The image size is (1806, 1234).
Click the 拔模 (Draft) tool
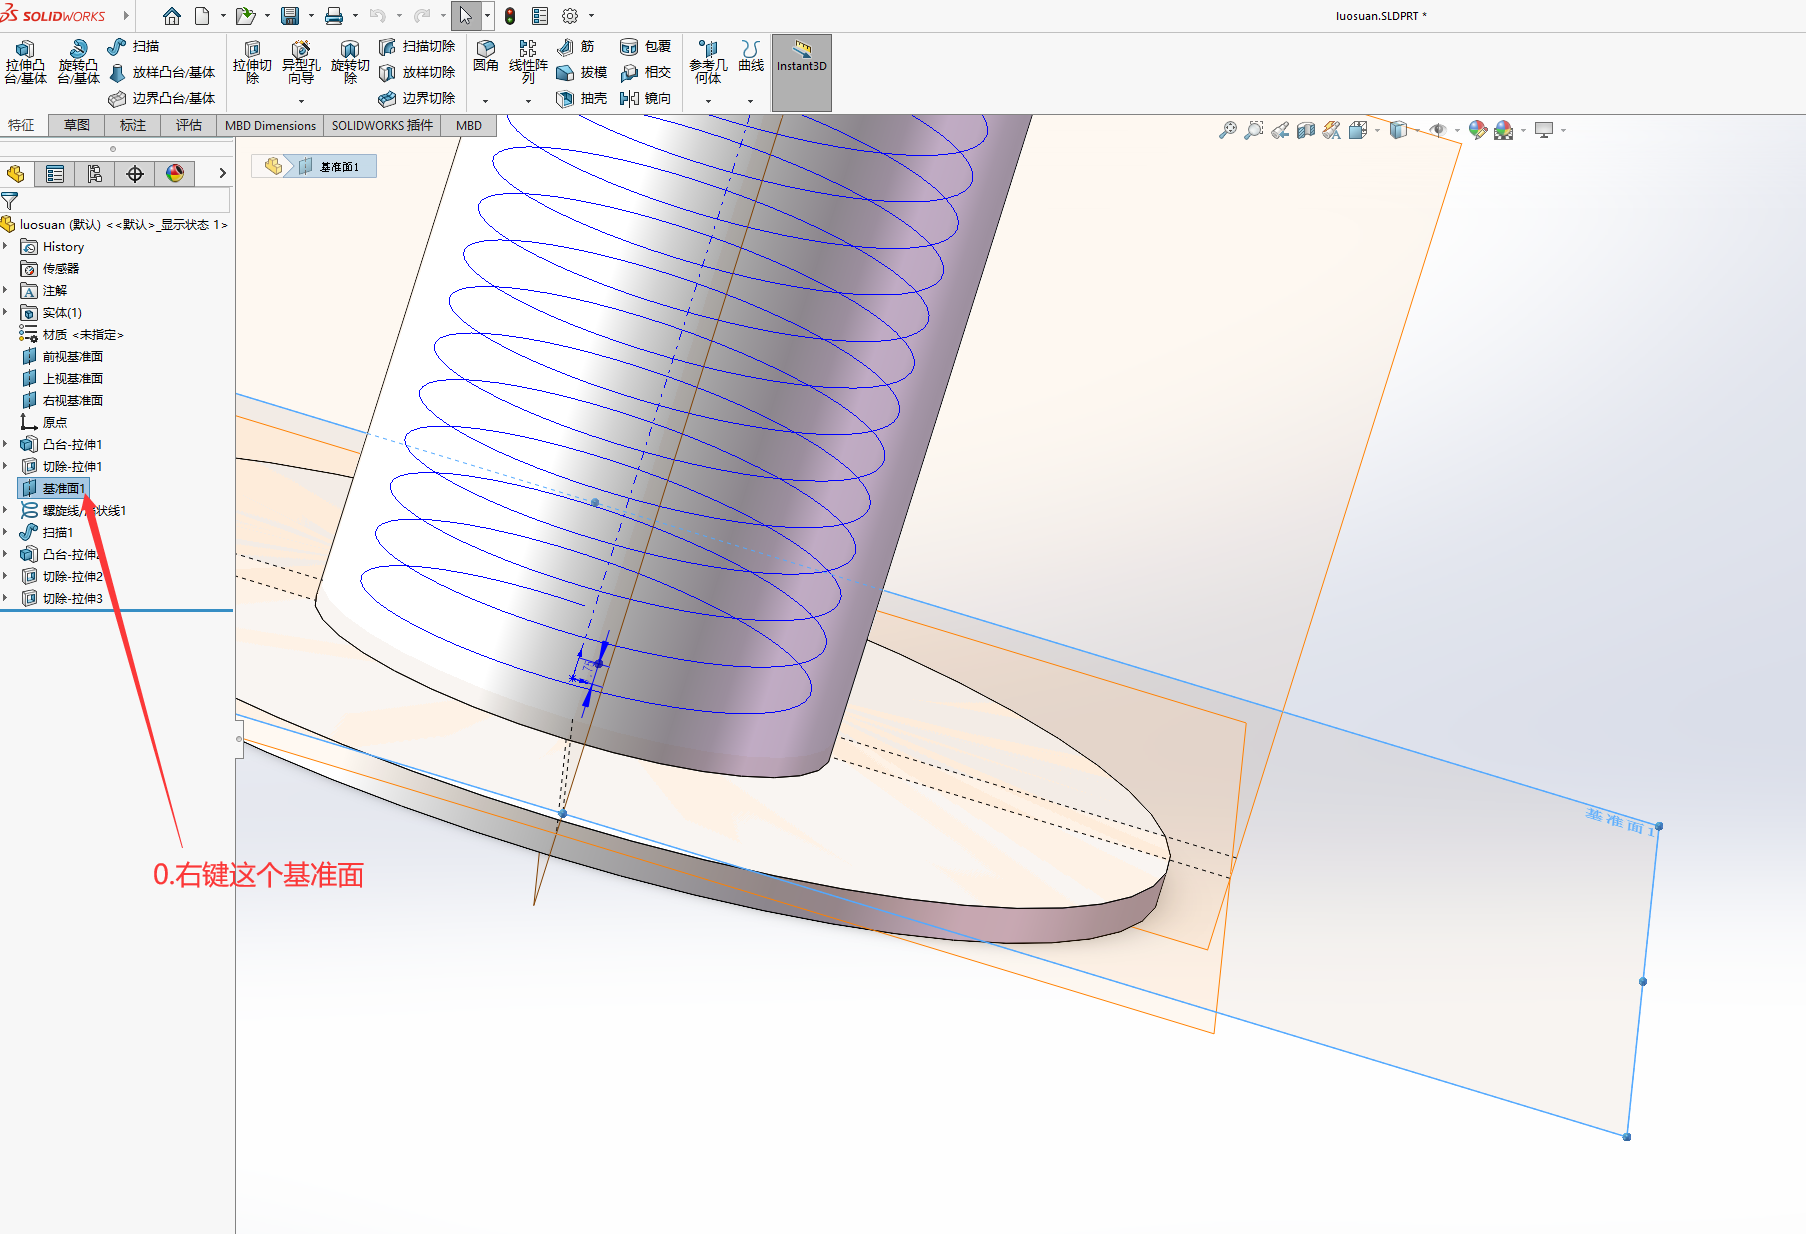pos(582,72)
